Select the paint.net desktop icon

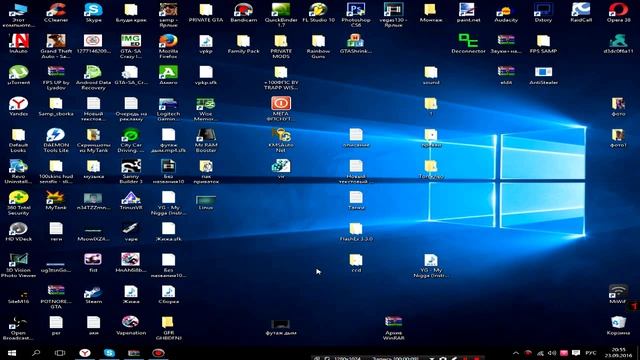coord(468,12)
